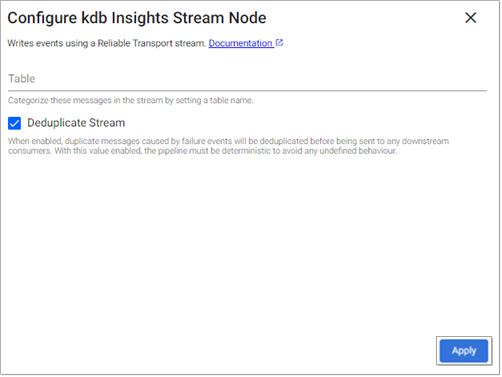Click the Table placeholder label
Viewport: 502px width, 377px height.
(x=22, y=79)
